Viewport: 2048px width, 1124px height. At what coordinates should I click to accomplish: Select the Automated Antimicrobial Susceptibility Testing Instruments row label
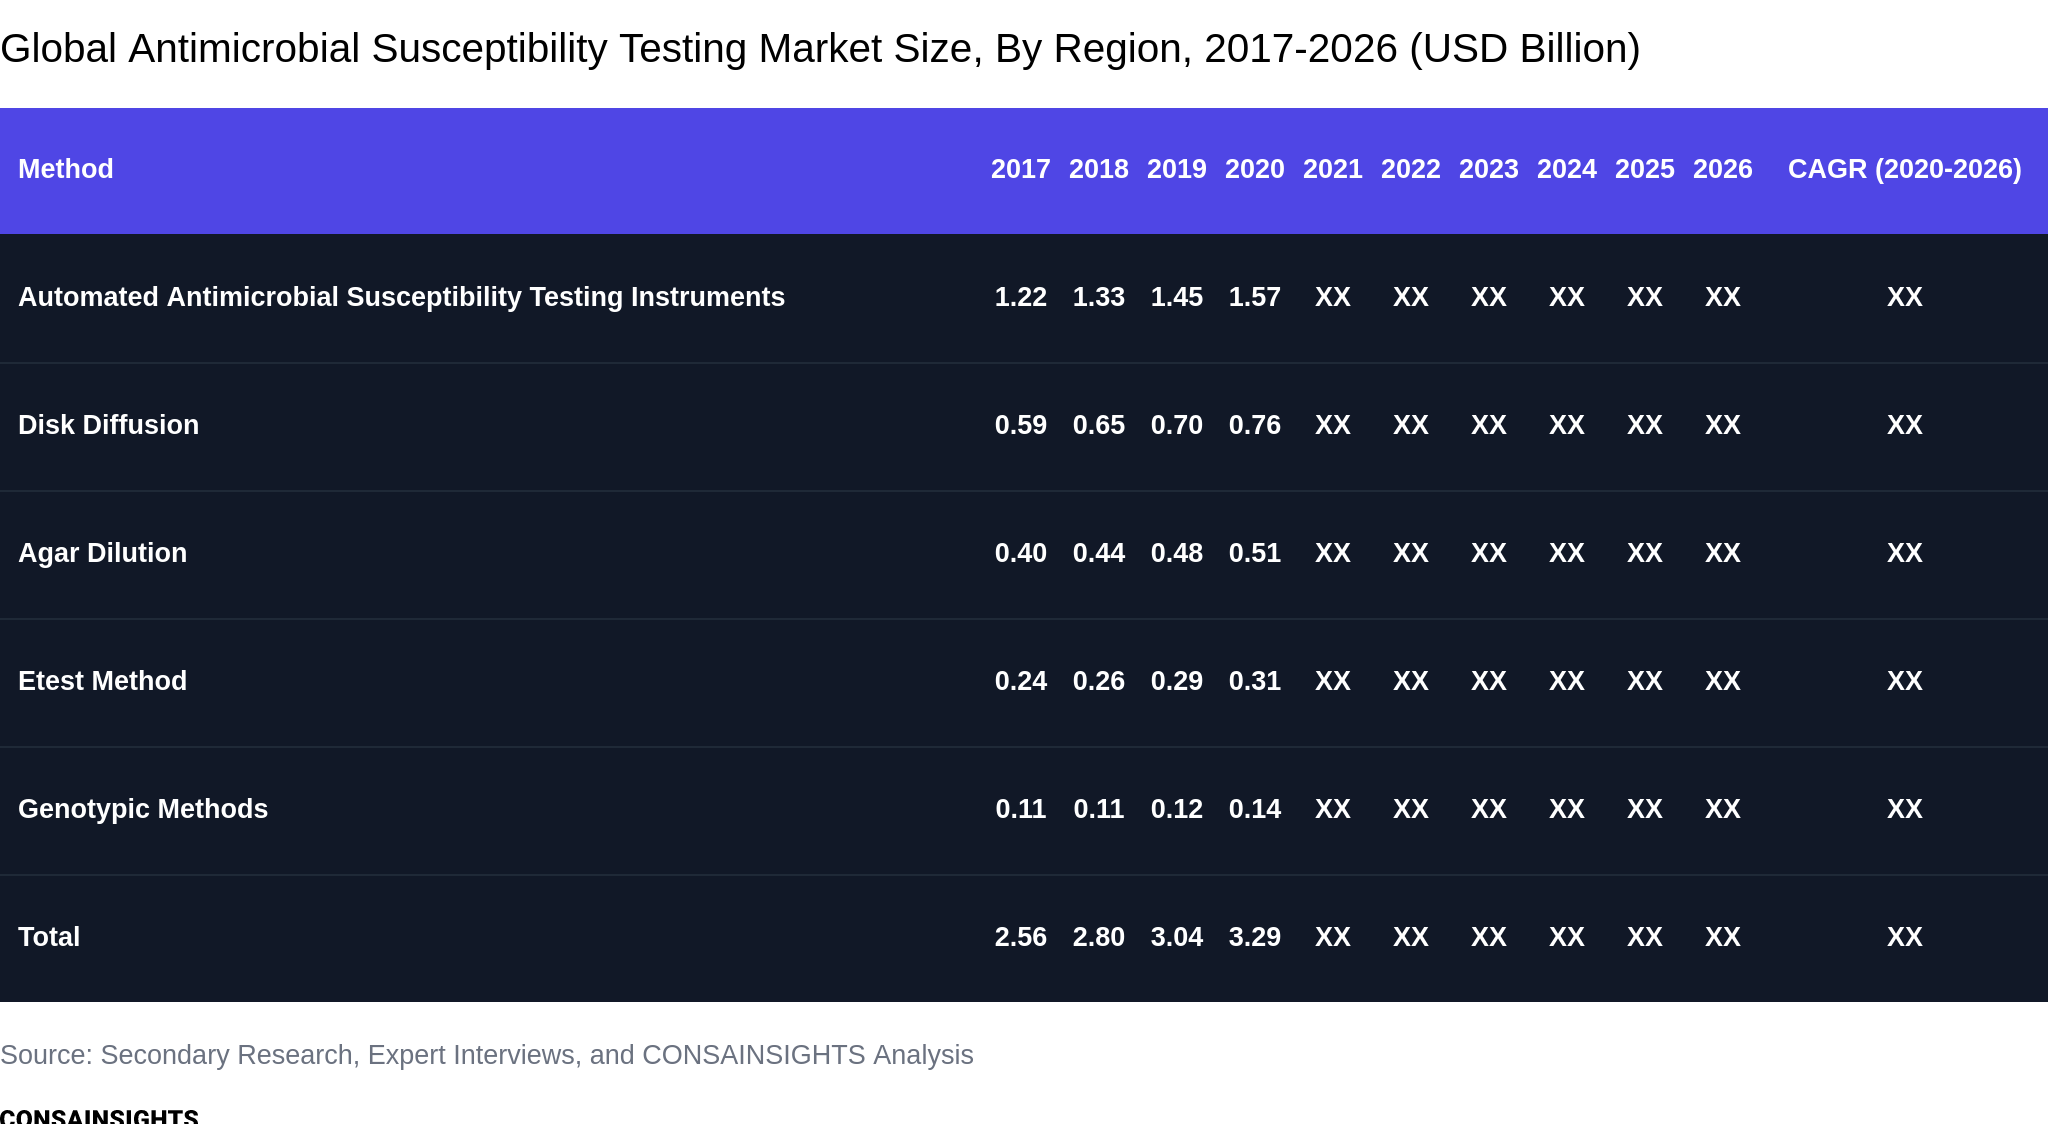tap(401, 297)
